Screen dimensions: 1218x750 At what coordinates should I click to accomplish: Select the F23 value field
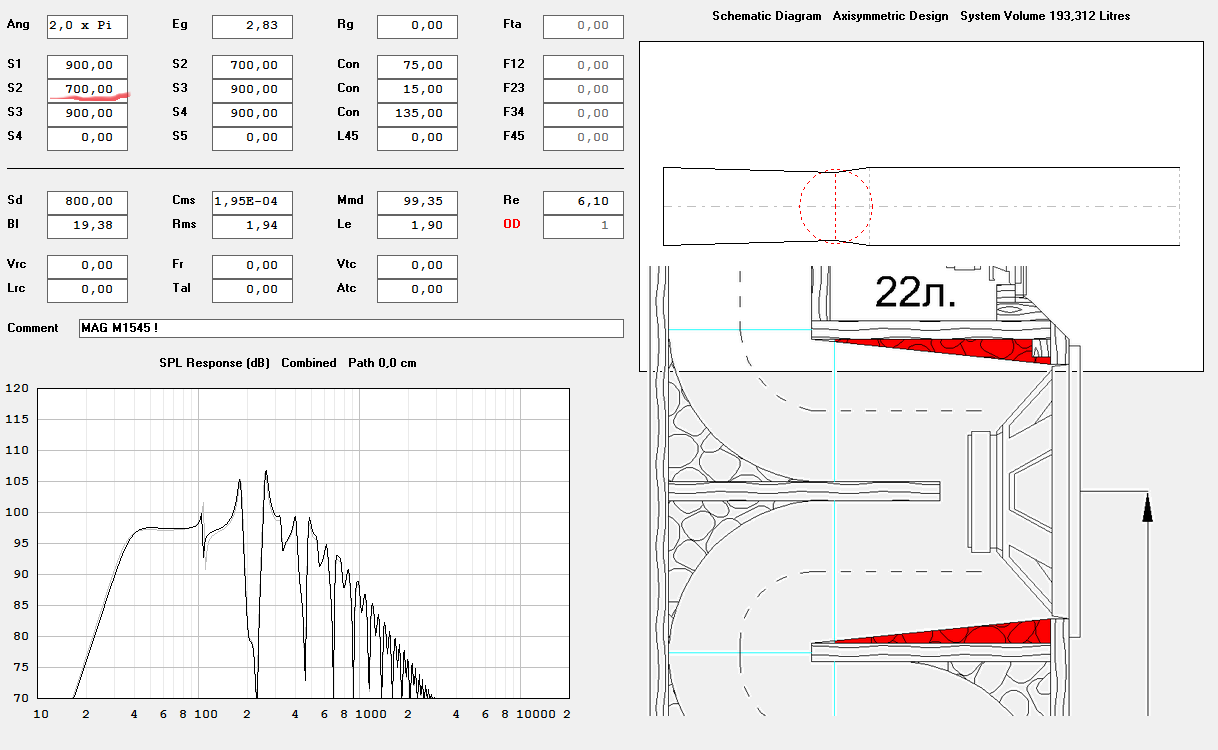[583, 90]
